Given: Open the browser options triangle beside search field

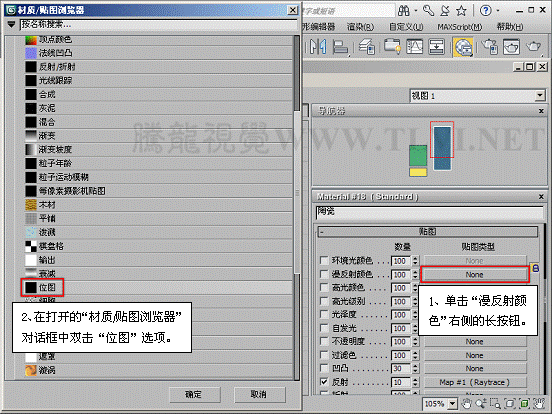Looking at the screenshot, I should click(x=12, y=25).
